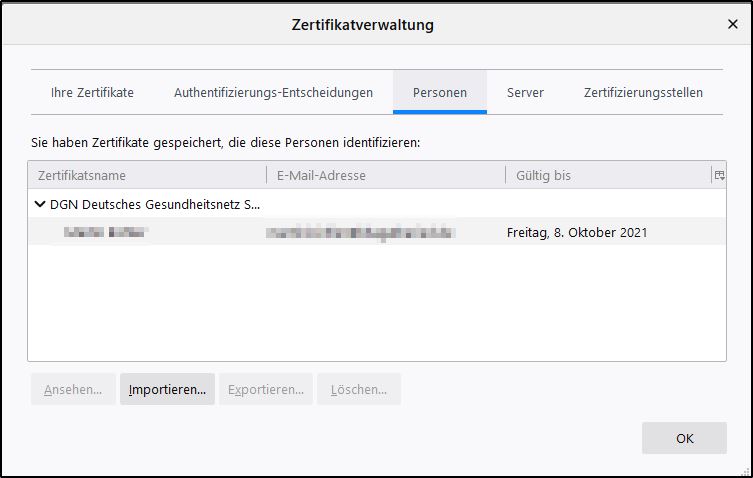Click the date Freitag, 8. Oktober 2021
Screen dimensions: 753x478
[x=577, y=233]
